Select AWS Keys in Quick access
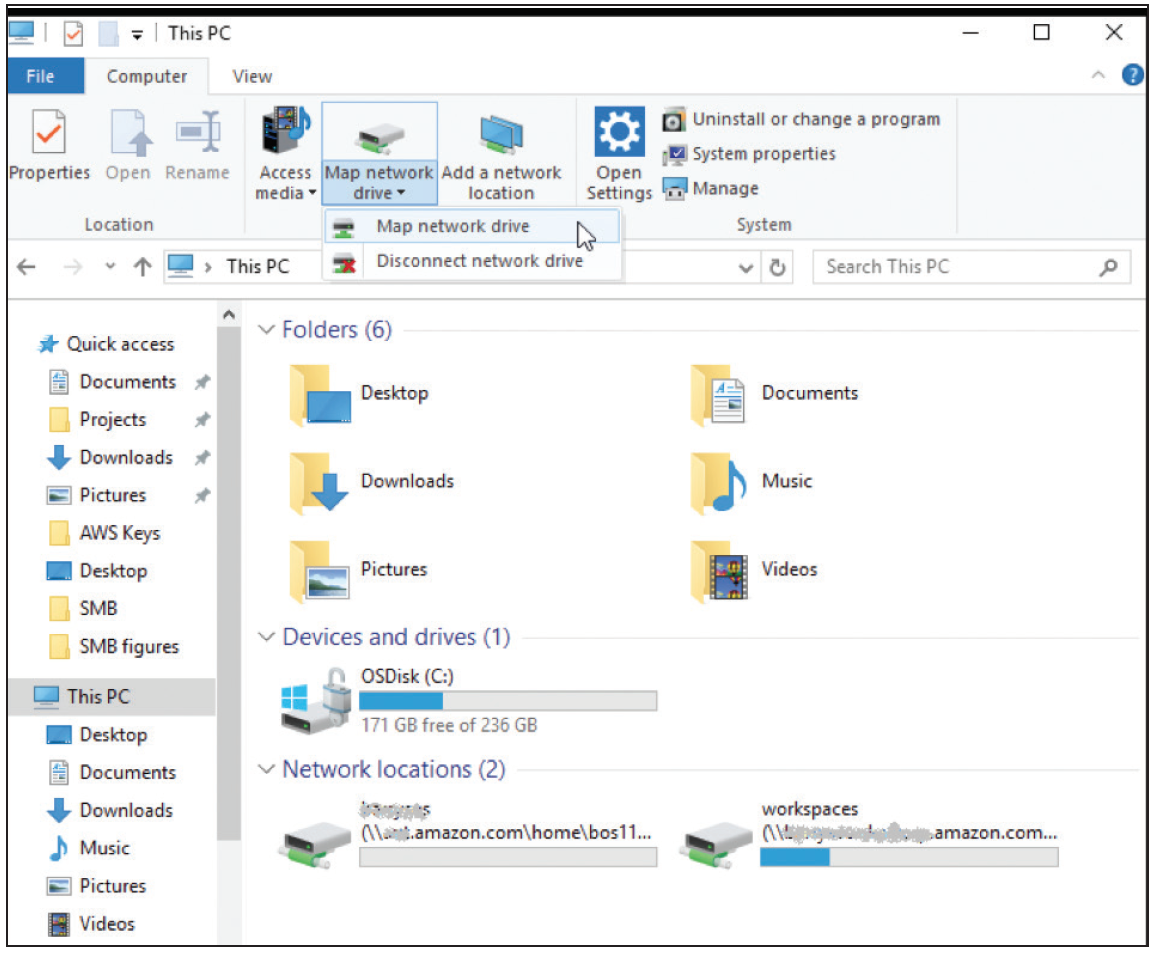The width and height of the screenshot is (1156, 956). [119, 533]
